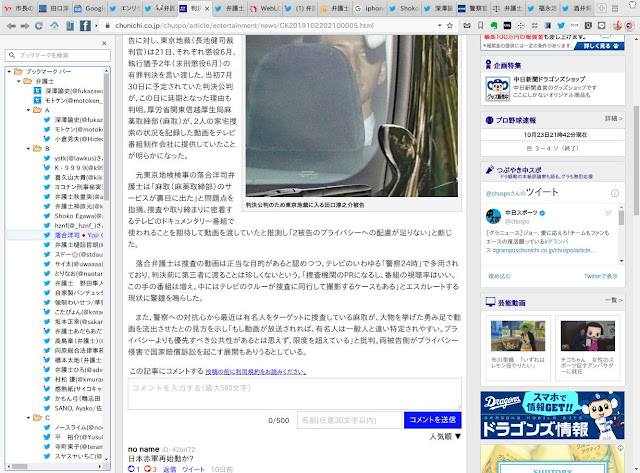Reload the page with the refresh icon
The image size is (640, 473).
pos(39,26)
